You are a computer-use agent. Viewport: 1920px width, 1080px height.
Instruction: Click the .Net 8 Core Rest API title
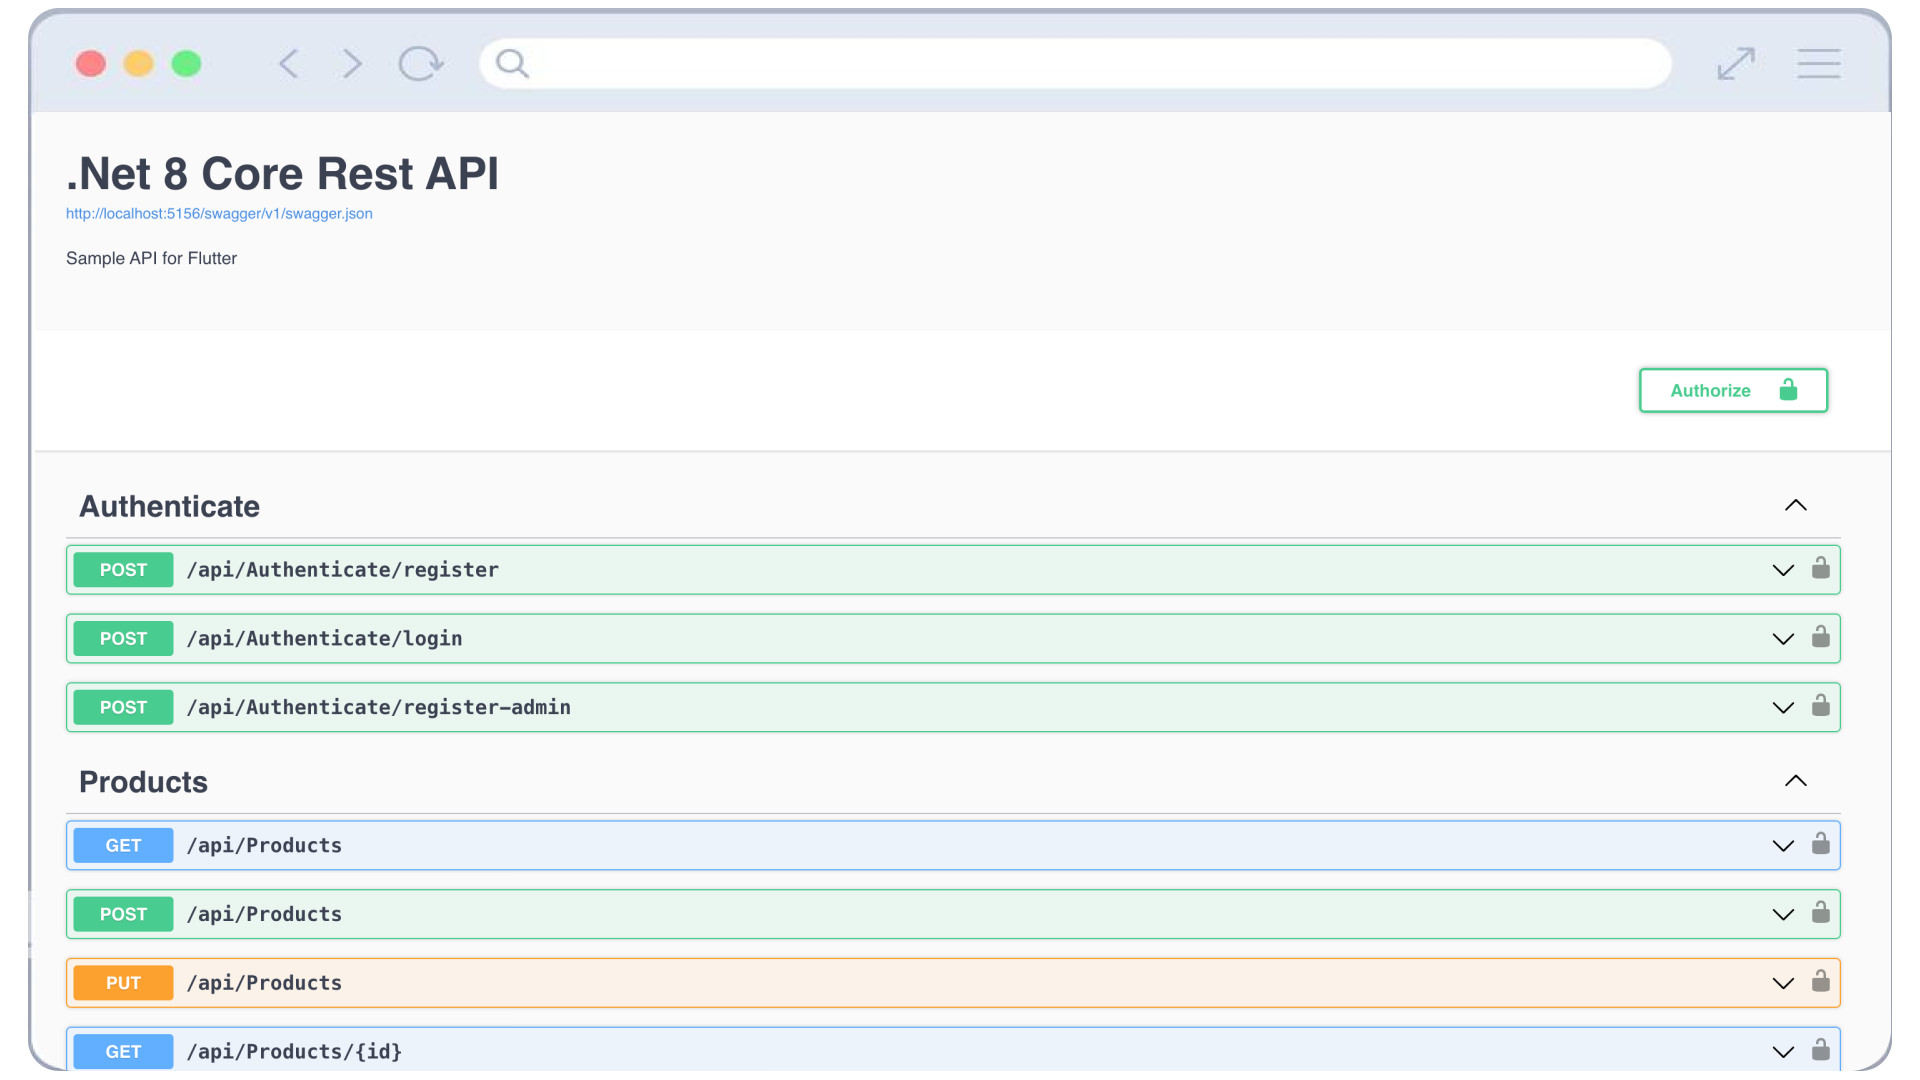(x=283, y=174)
